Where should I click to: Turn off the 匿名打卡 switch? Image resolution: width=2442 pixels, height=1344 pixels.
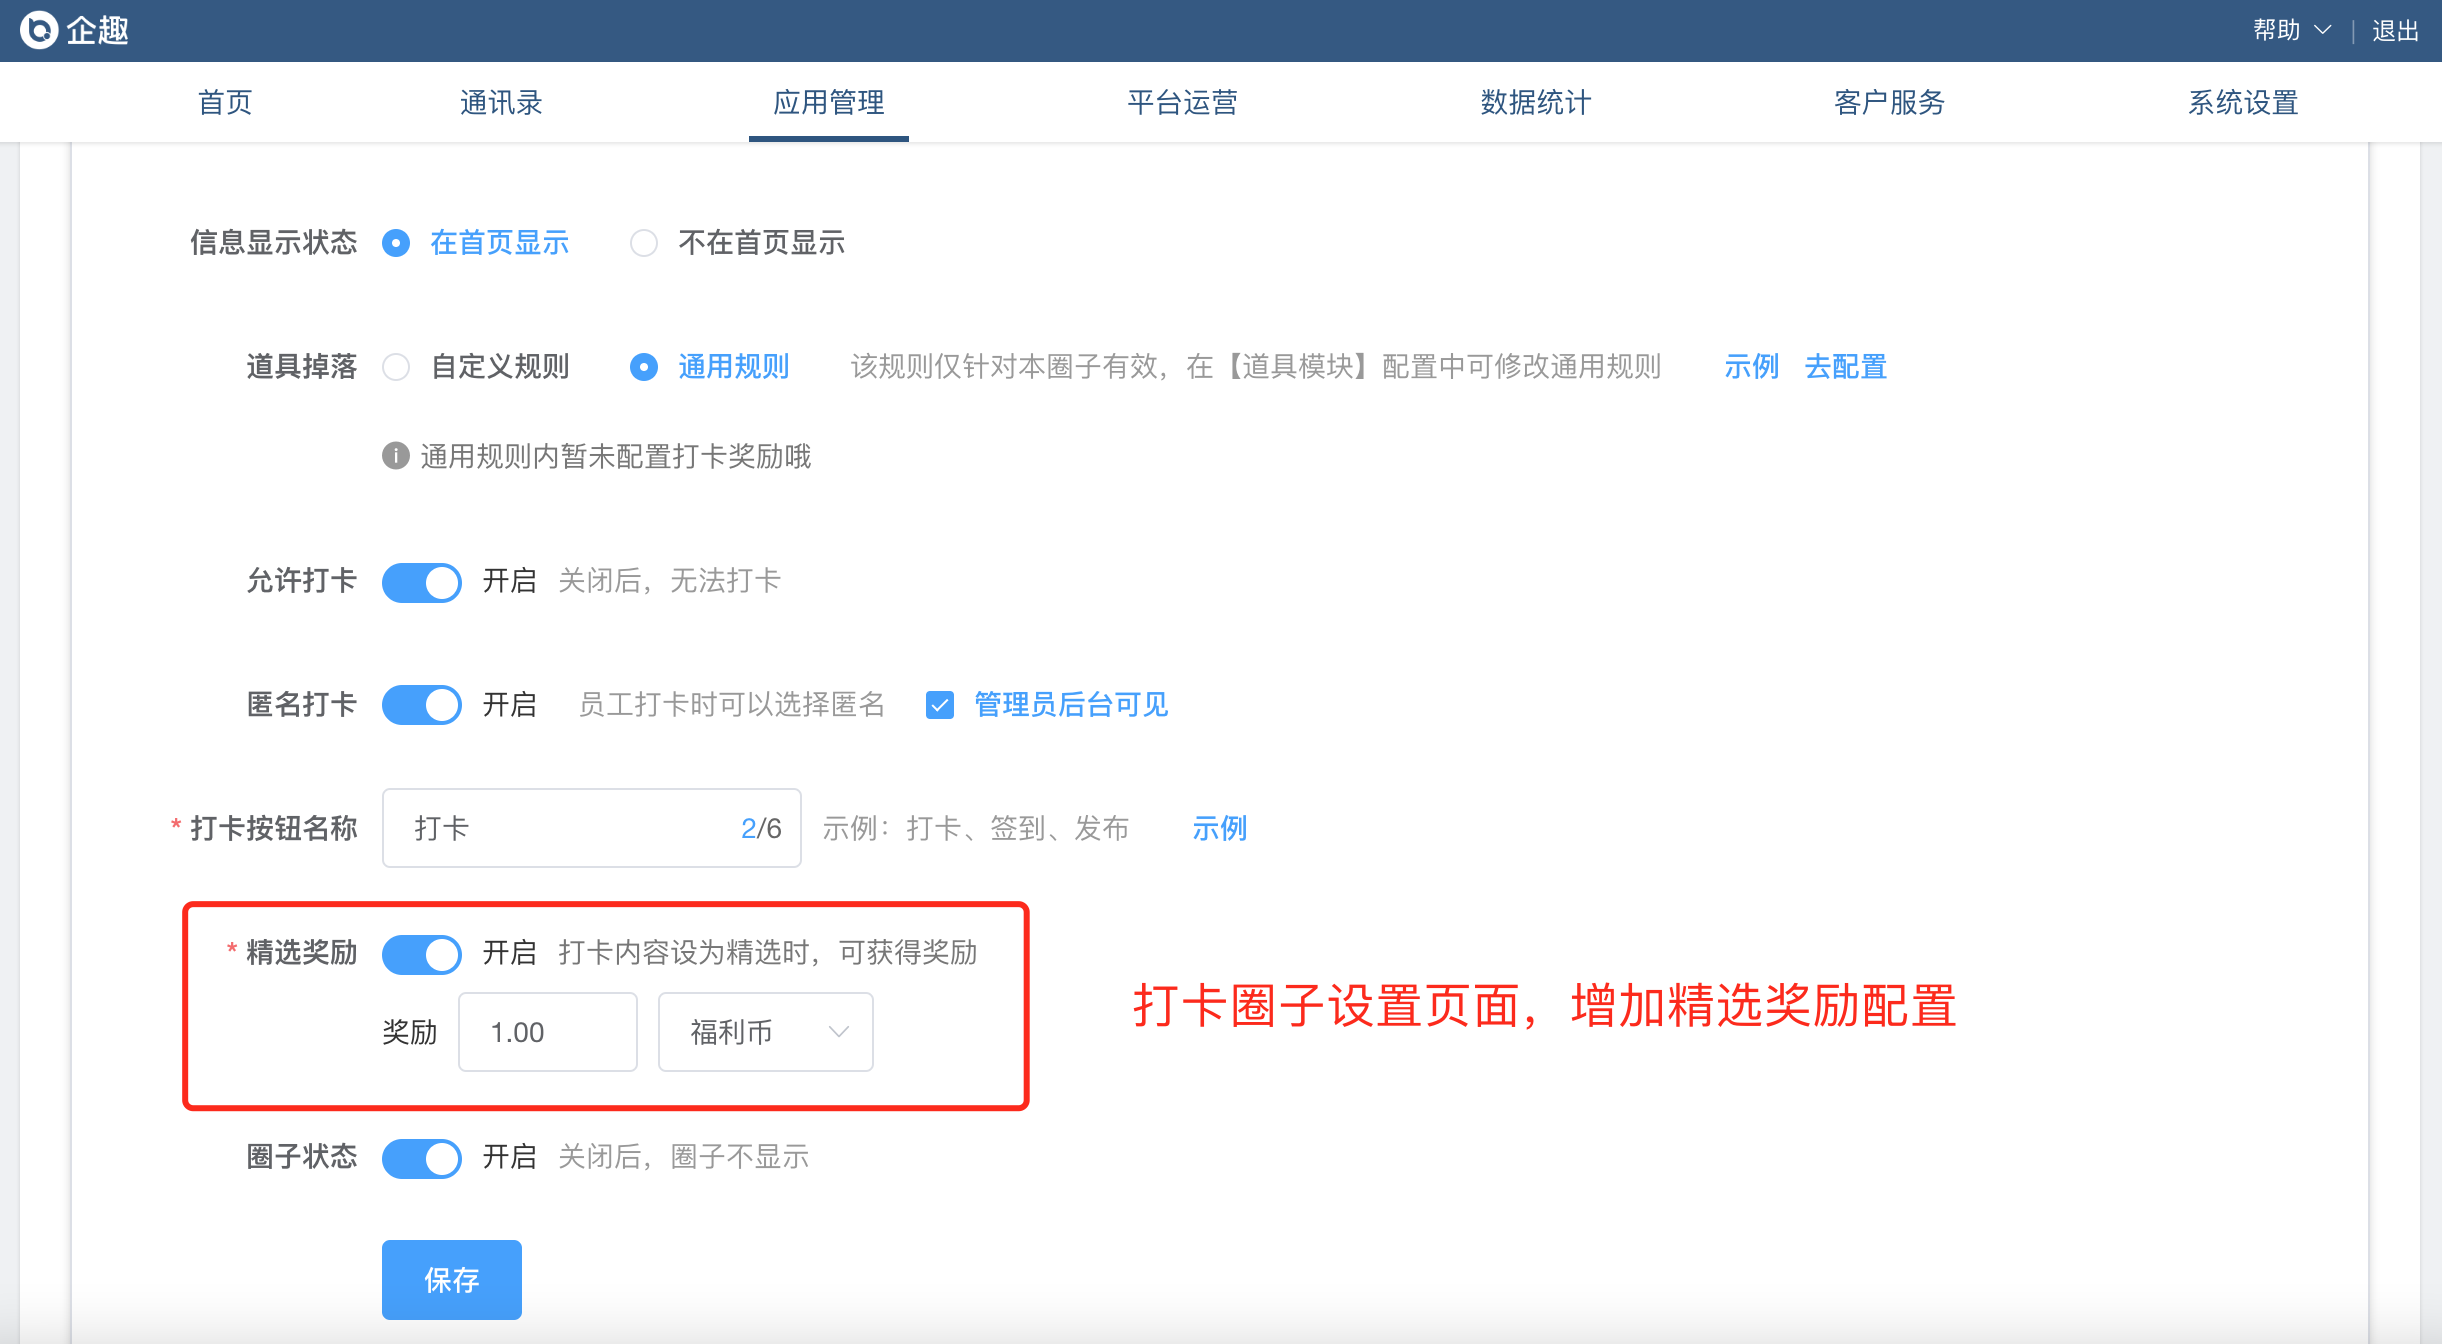422,705
